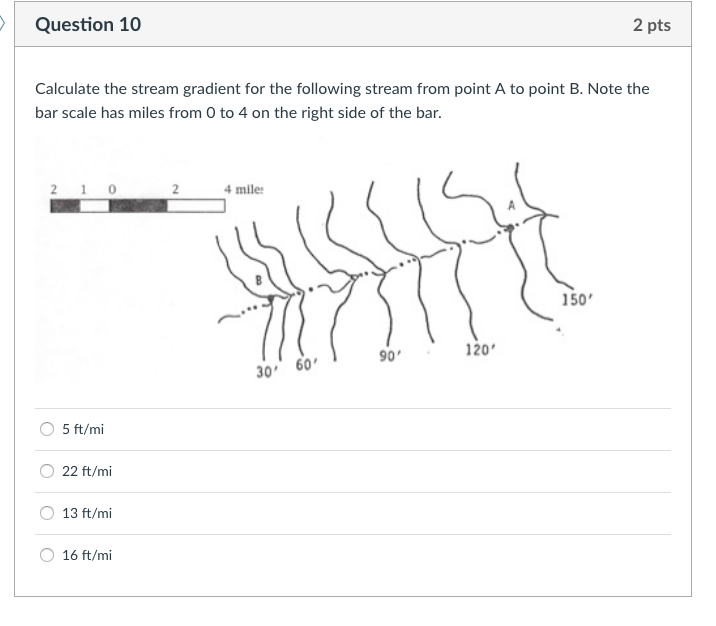Click the 2 pts score label

coord(651,25)
